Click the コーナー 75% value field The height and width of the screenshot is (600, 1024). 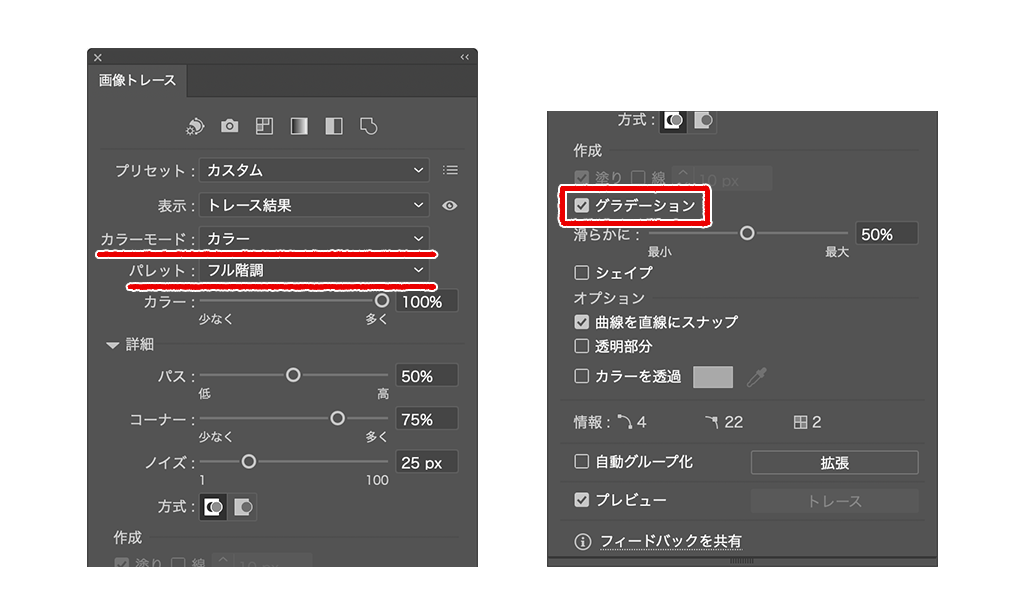click(427, 419)
